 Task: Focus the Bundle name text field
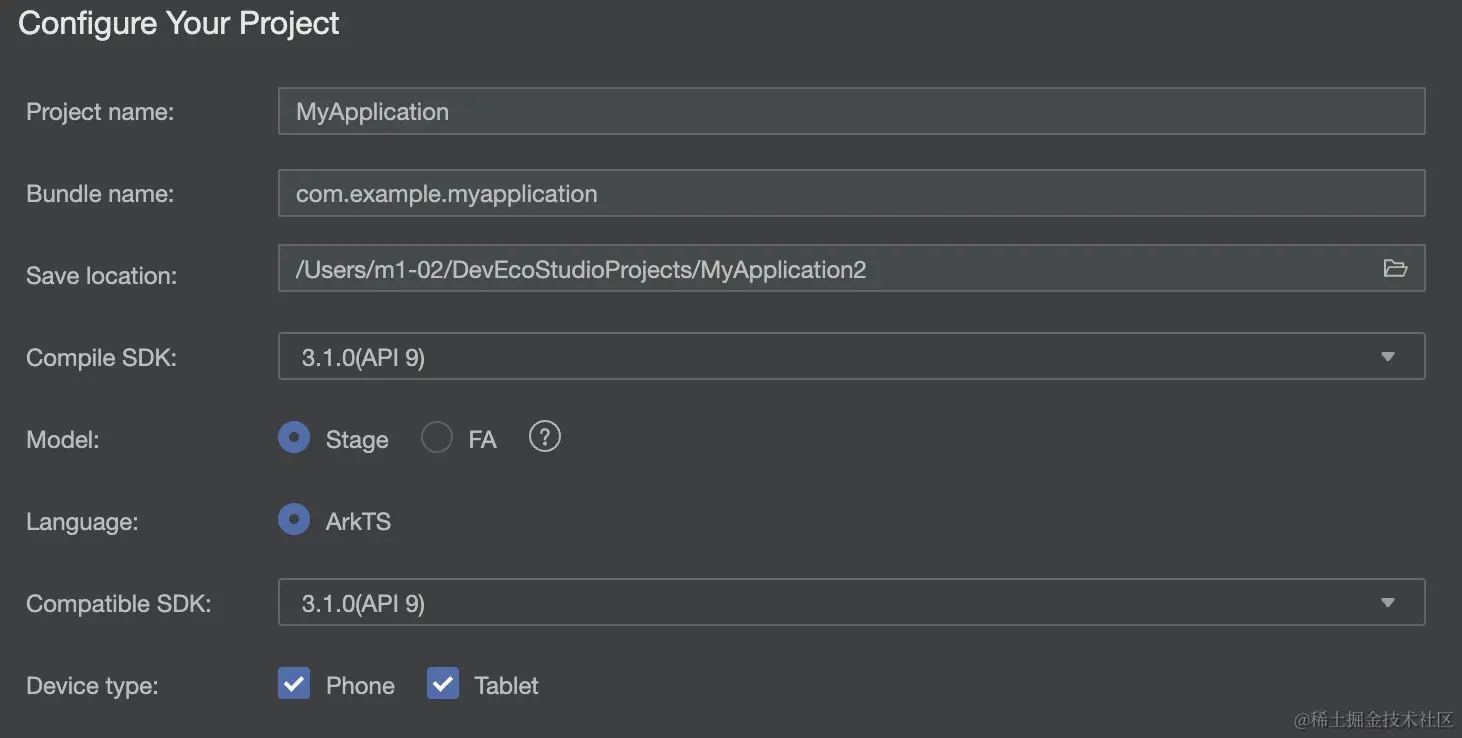coord(850,193)
